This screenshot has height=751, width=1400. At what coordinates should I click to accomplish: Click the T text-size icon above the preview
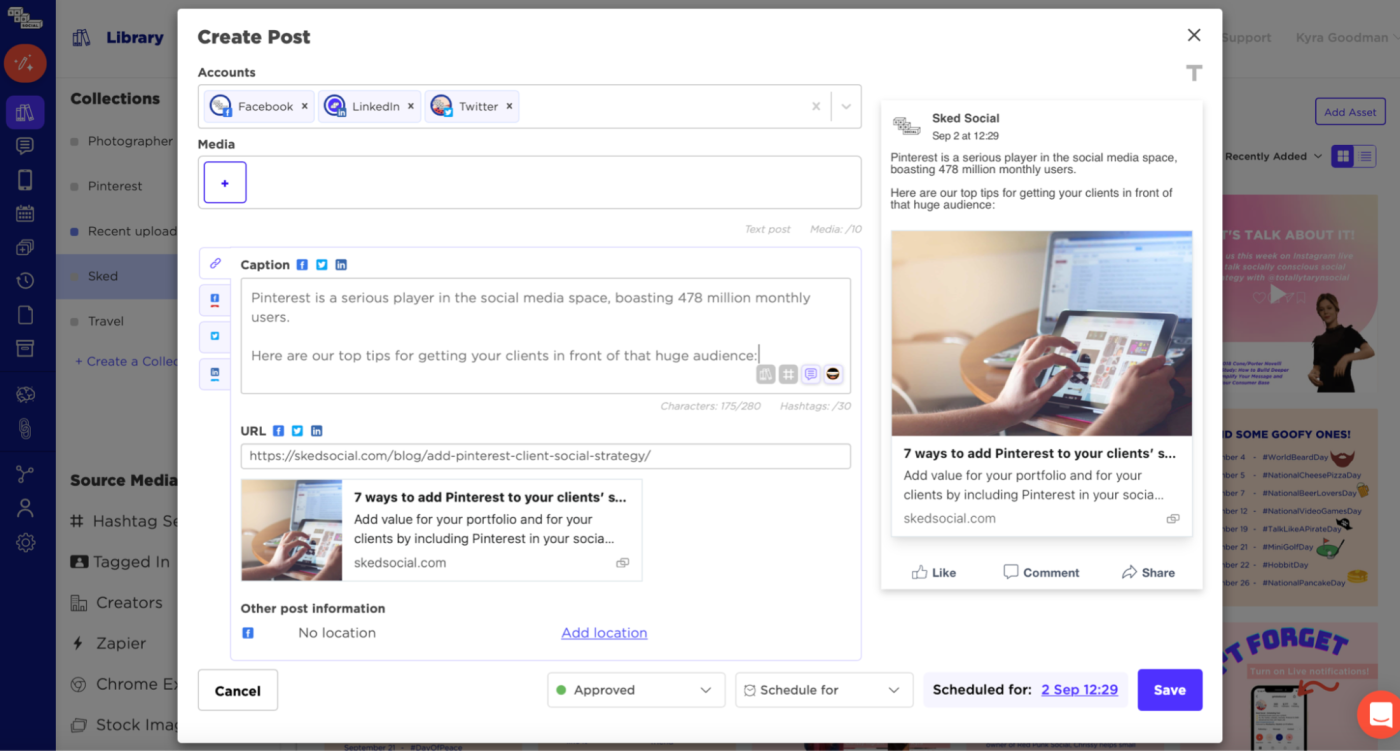[x=1194, y=73]
